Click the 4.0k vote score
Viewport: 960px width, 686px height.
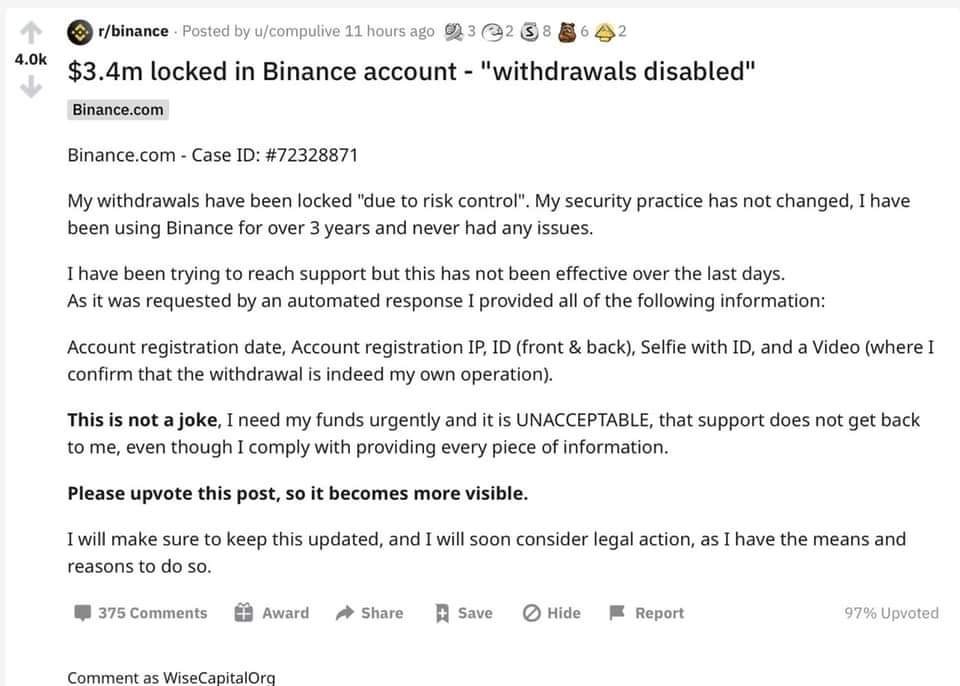[x=31, y=59]
